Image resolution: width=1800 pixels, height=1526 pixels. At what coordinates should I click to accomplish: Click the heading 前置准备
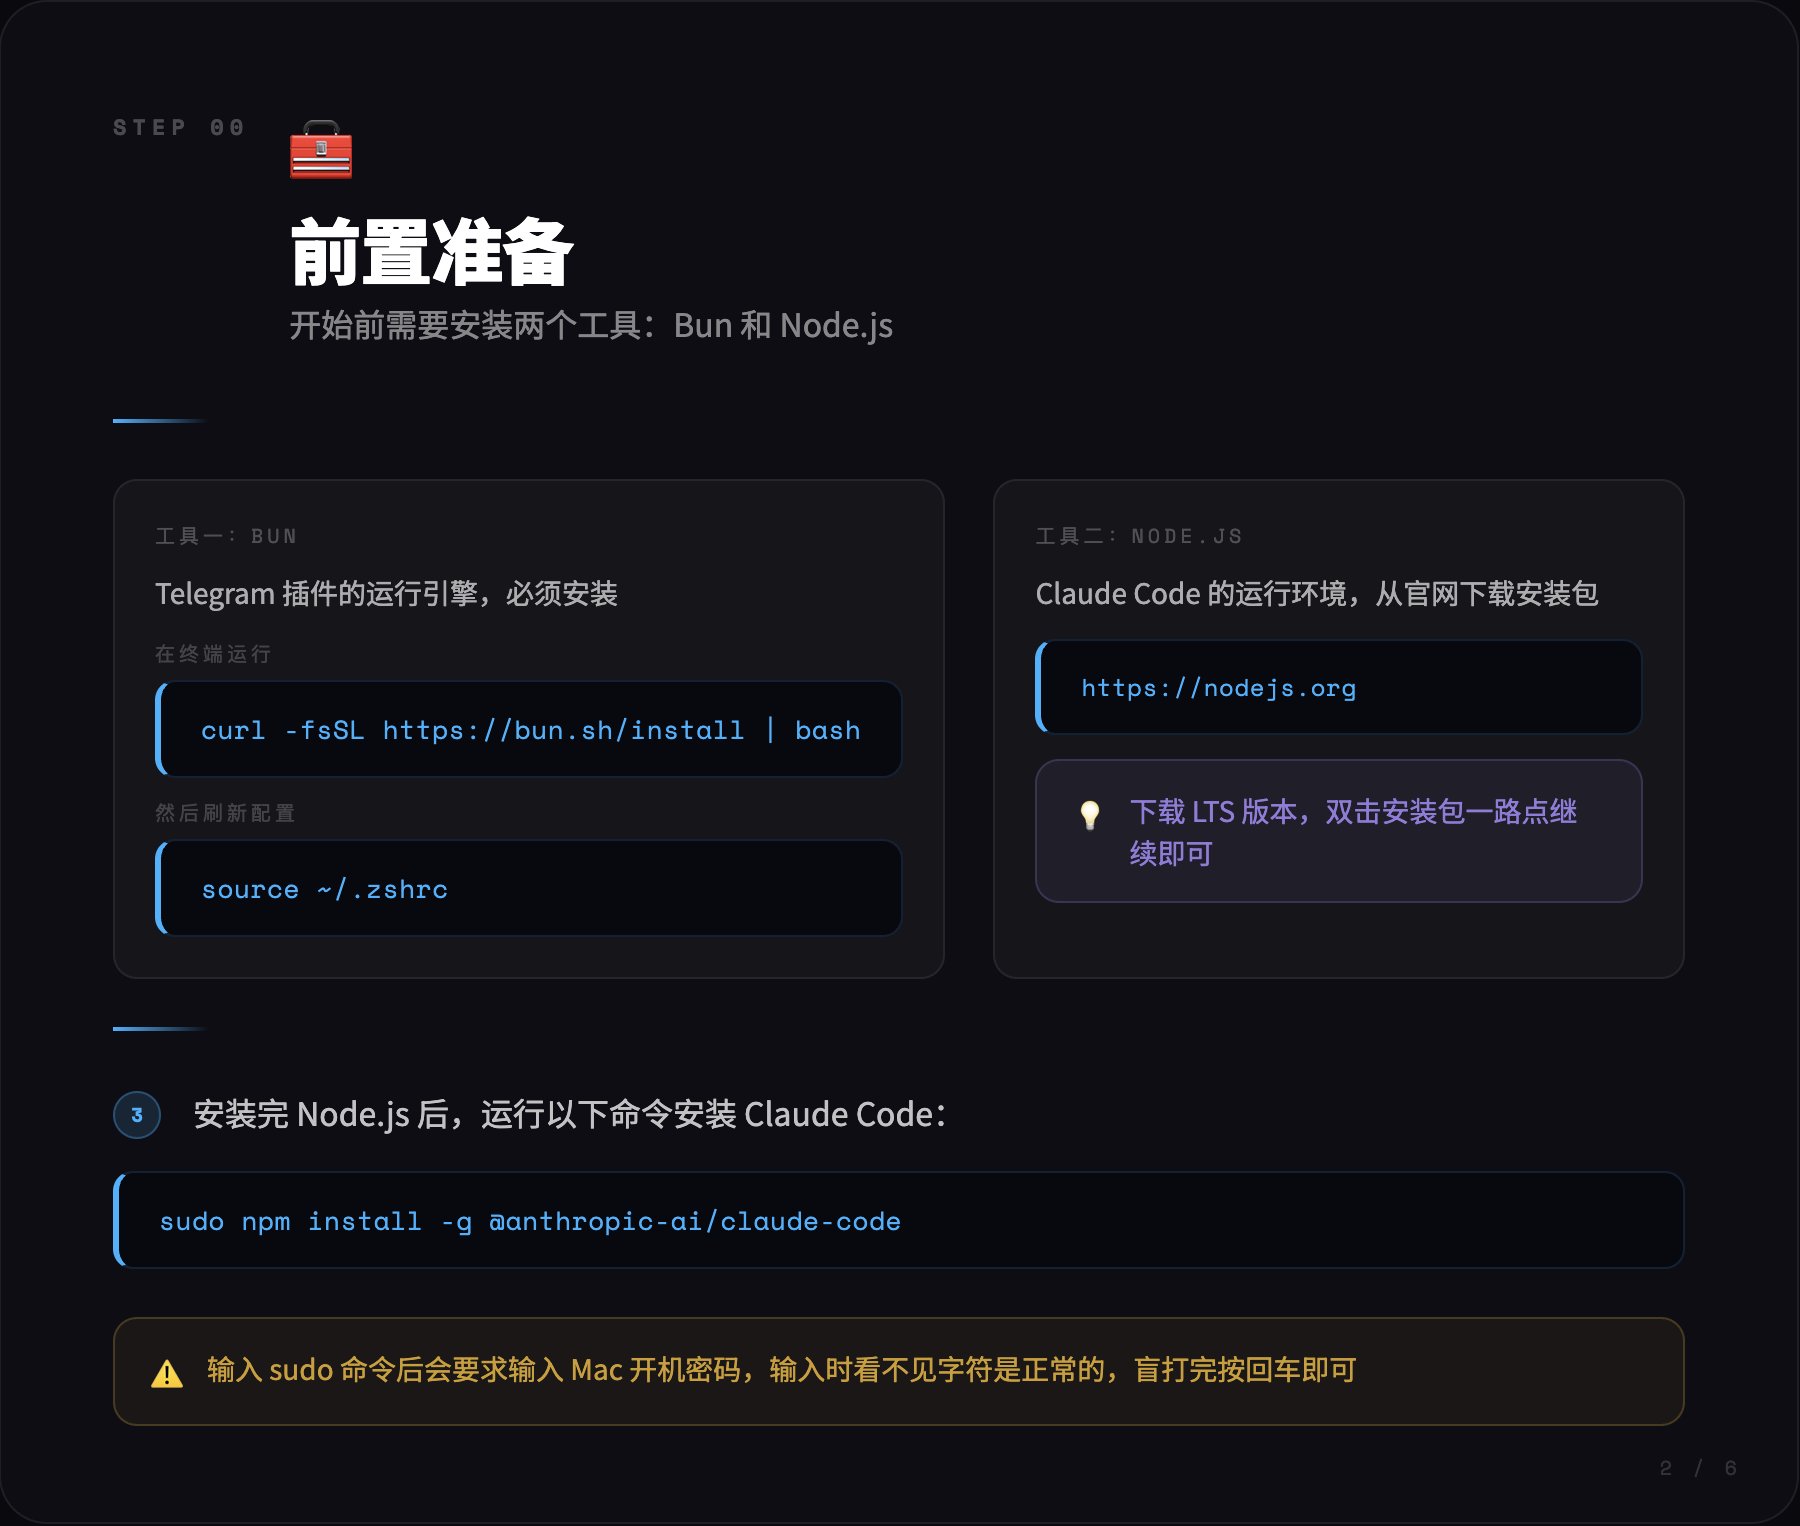coord(431,252)
